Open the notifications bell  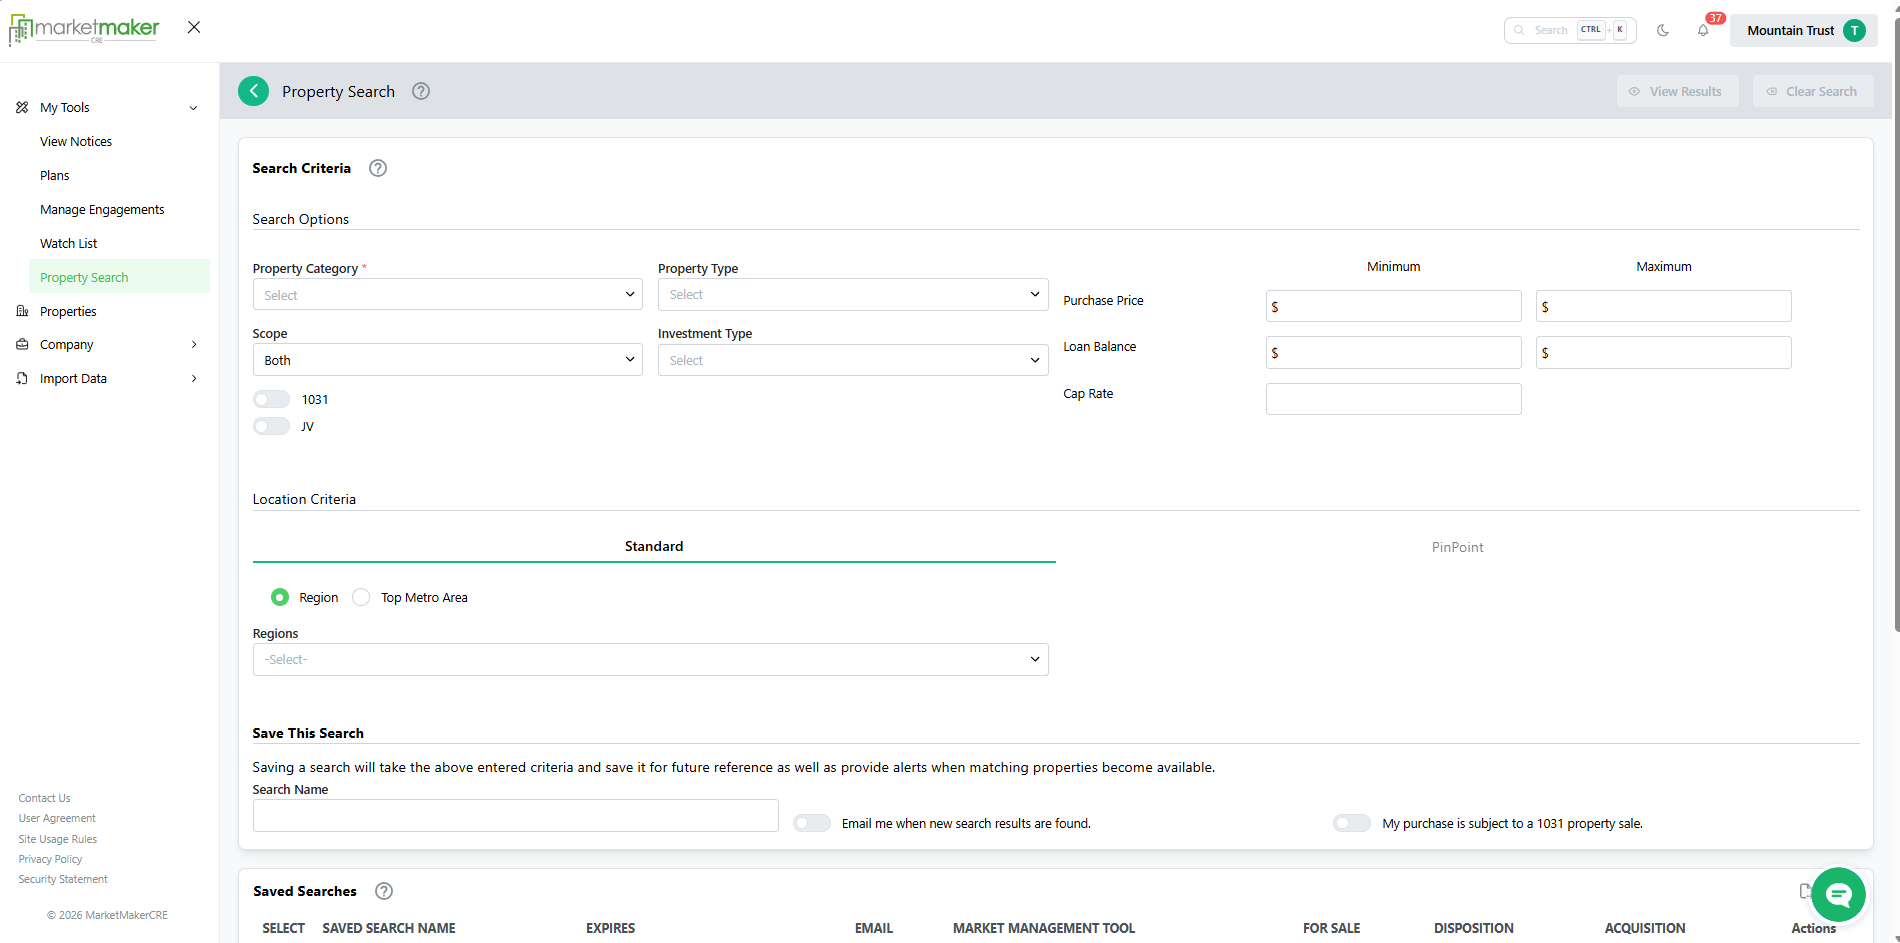[1703, 30]
